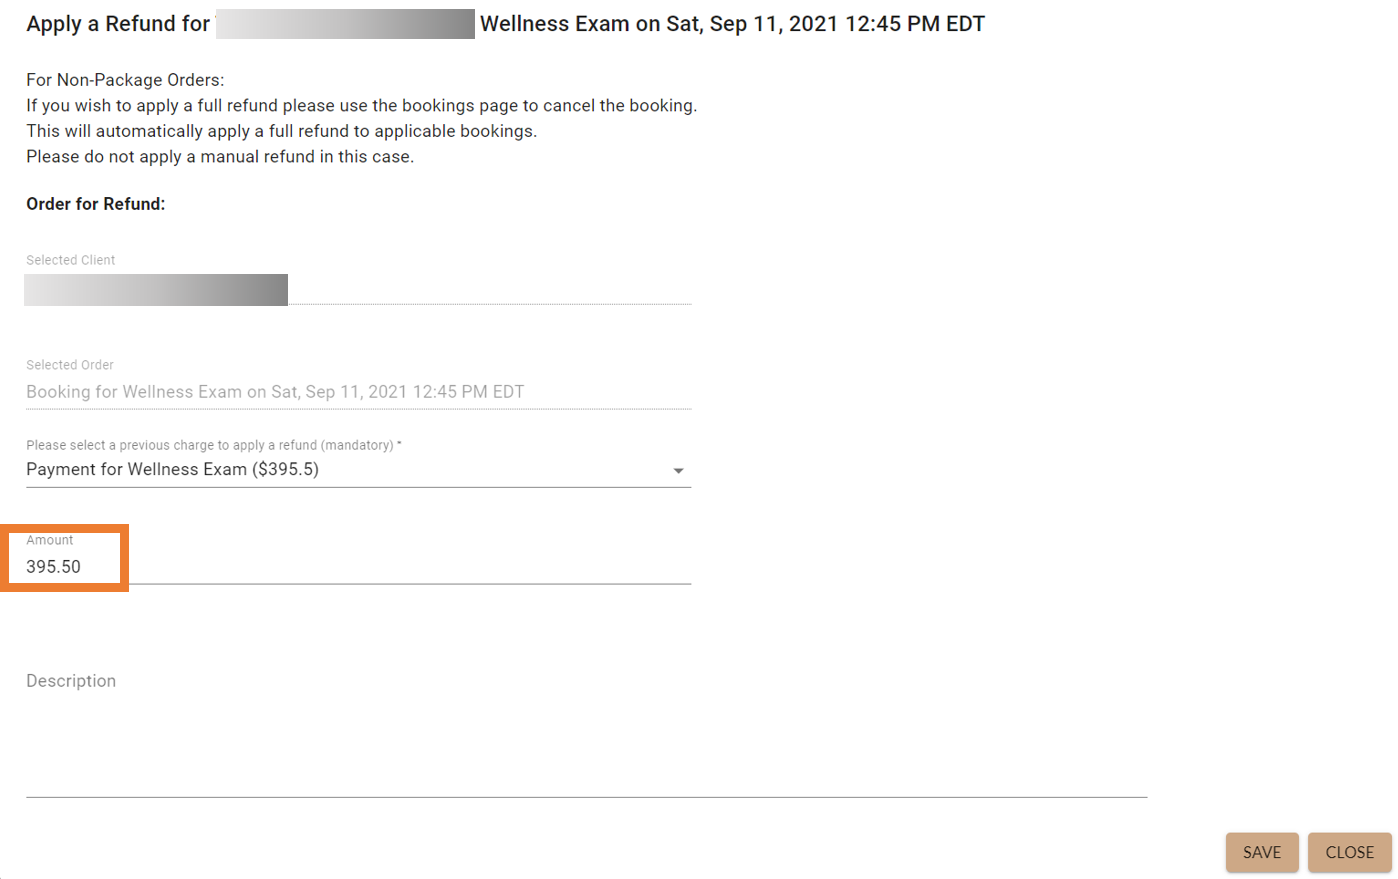The image size is (1398, 879).
Task: Click the redacted Selected Client field
Action: coord(156,290)
